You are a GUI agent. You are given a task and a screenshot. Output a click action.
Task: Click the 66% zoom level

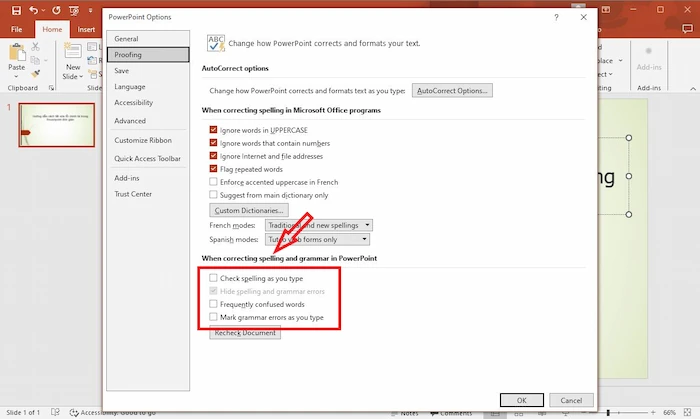pos(669,413)
